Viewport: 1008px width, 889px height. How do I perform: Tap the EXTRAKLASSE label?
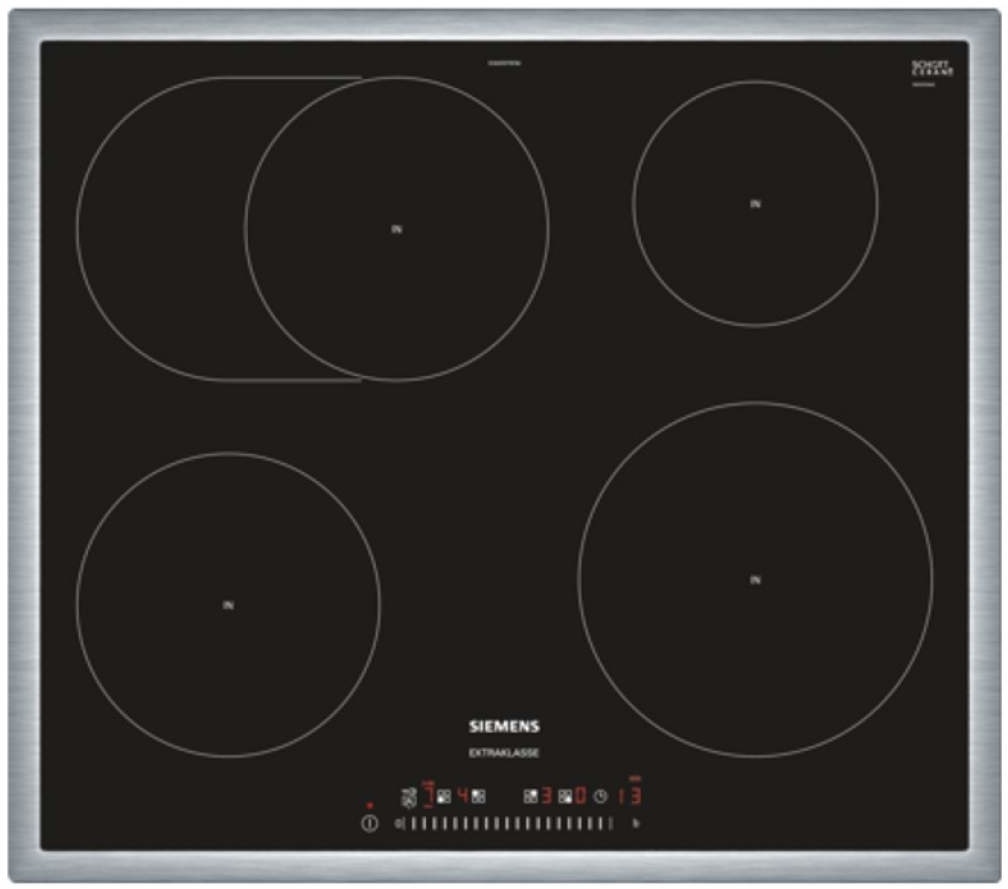coord(504,753)
